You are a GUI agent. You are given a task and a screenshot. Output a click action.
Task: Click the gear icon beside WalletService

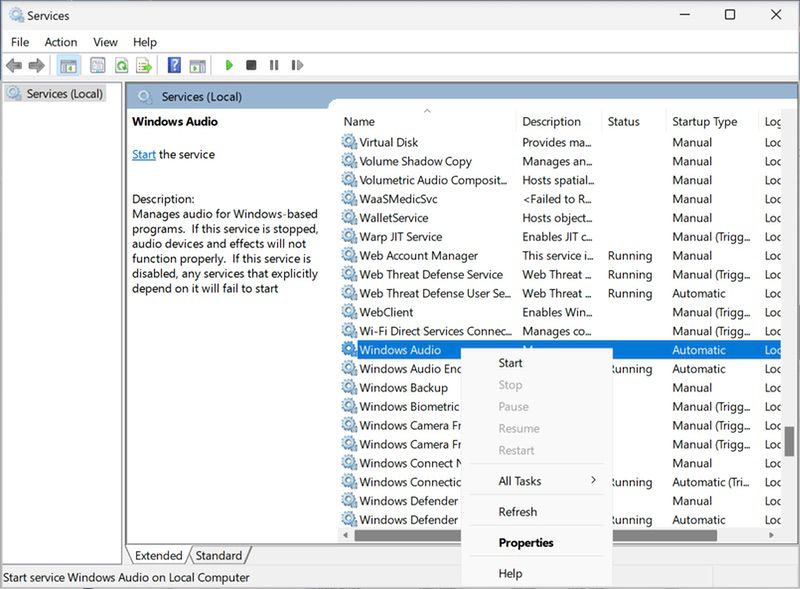(x=349, y=217)
